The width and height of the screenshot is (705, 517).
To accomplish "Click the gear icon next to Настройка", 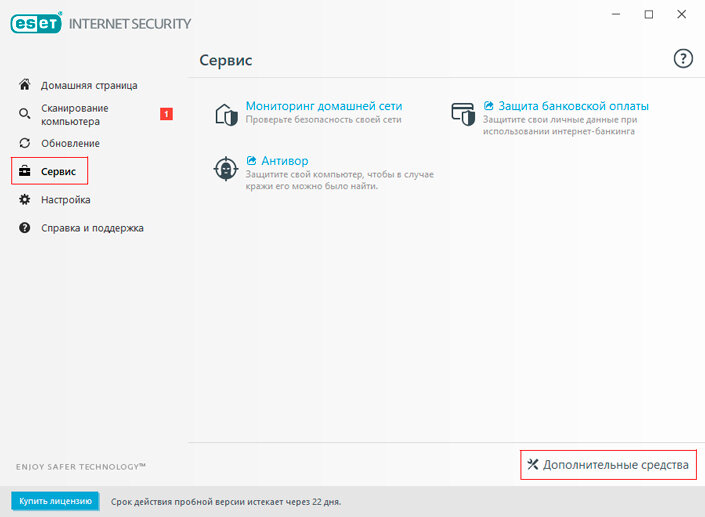I will [25, 199].
